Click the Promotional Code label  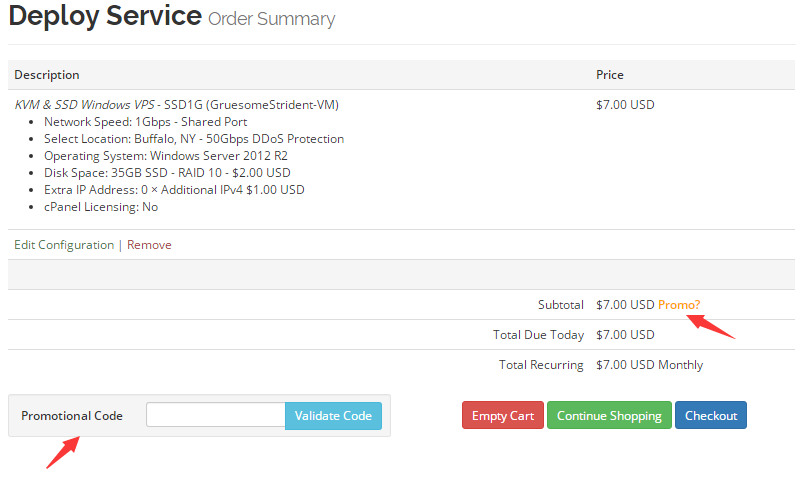click(72, 416)
